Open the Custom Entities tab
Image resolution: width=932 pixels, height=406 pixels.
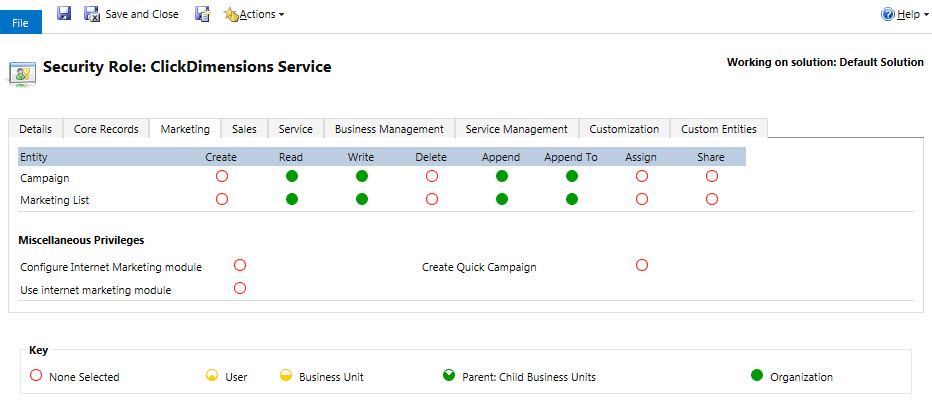(719, 129)
